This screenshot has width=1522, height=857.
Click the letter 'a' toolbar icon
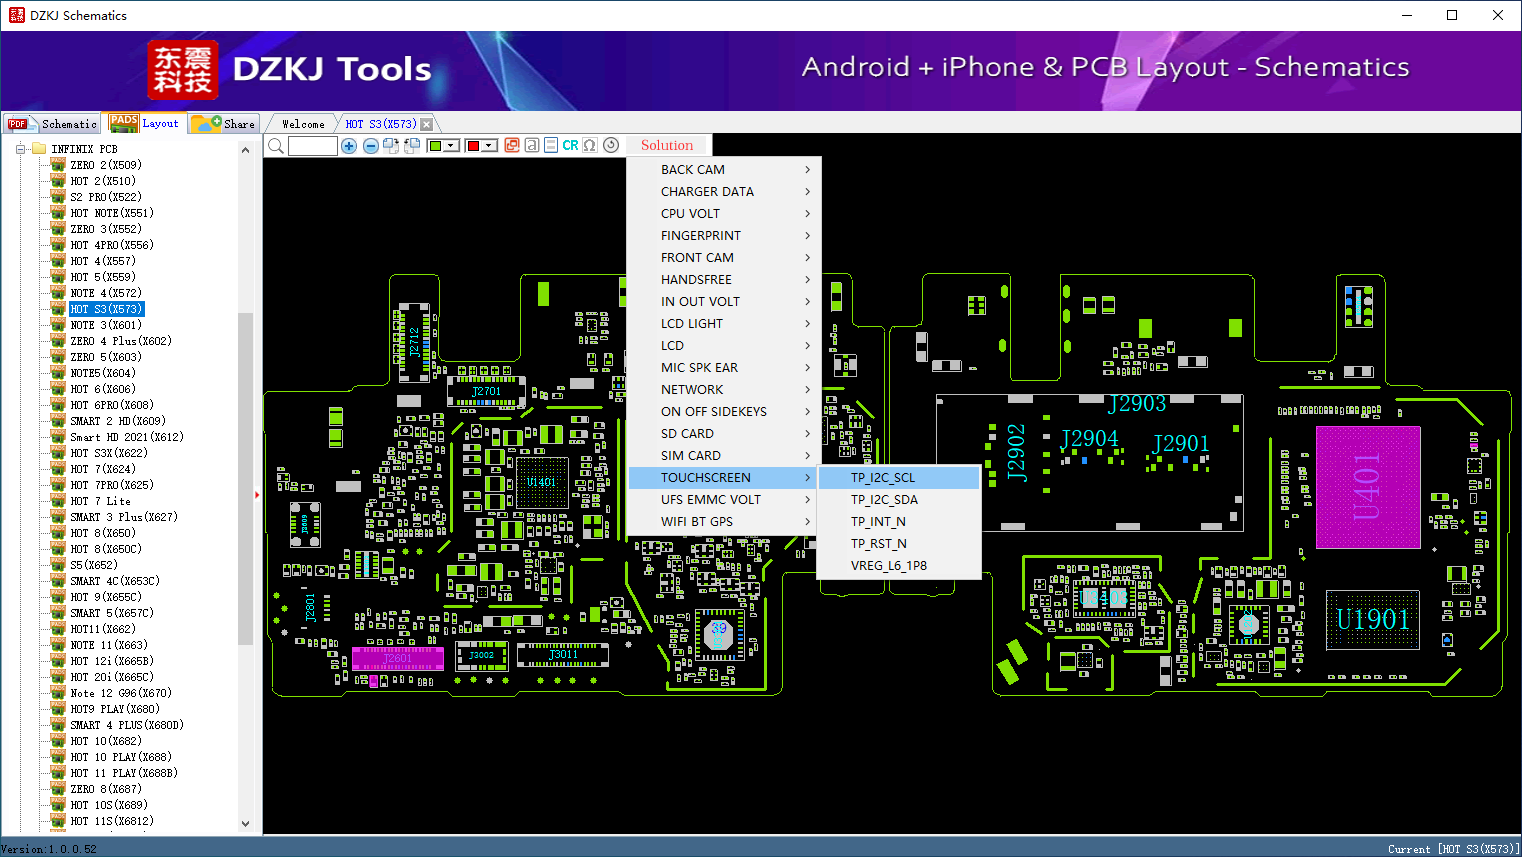(x=532, y=146)
